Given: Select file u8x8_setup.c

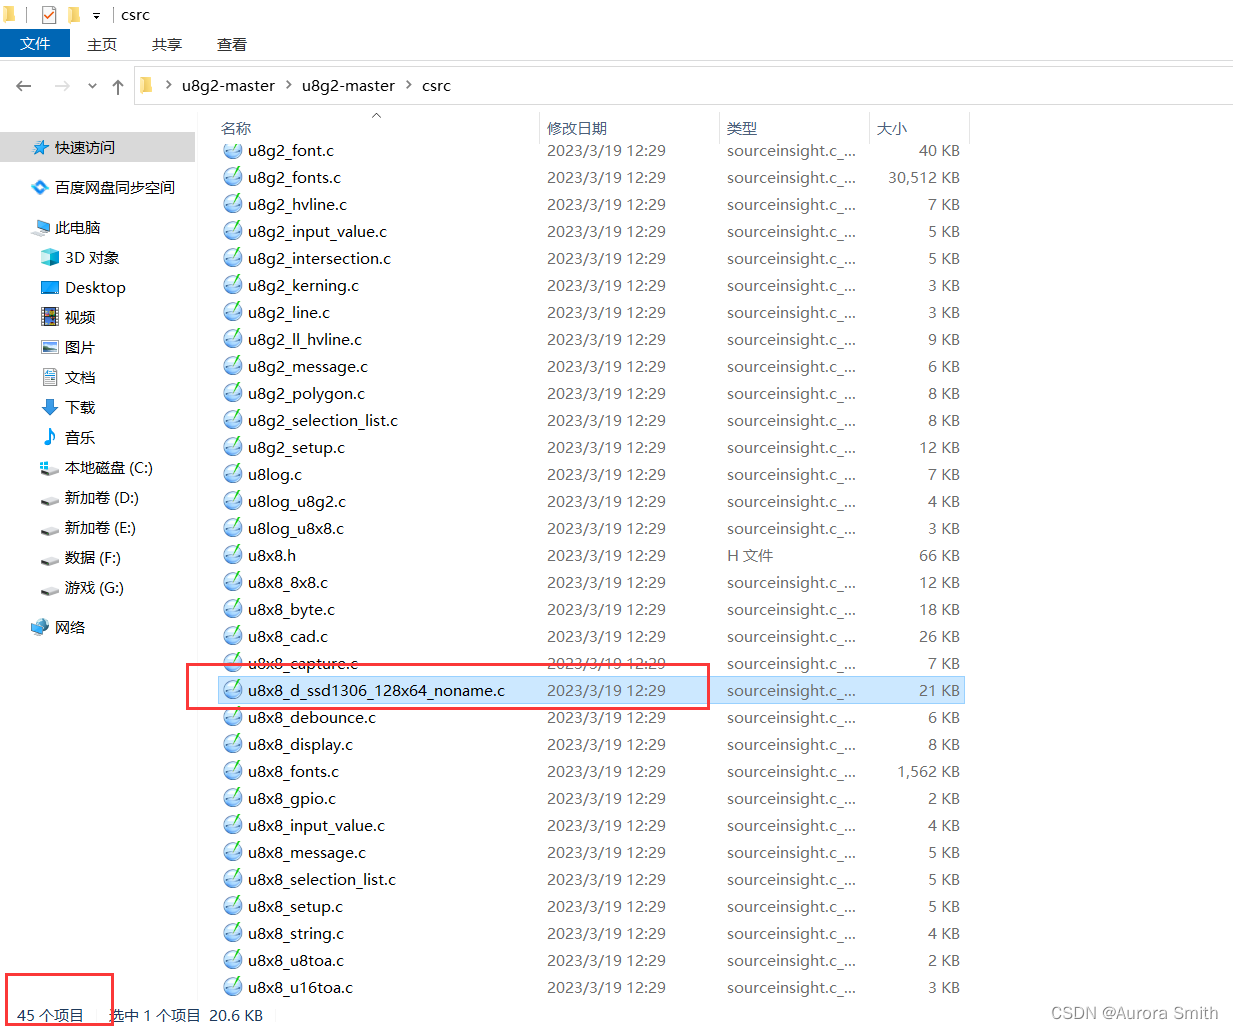Looking at the screenshot, I should [591, 906].
